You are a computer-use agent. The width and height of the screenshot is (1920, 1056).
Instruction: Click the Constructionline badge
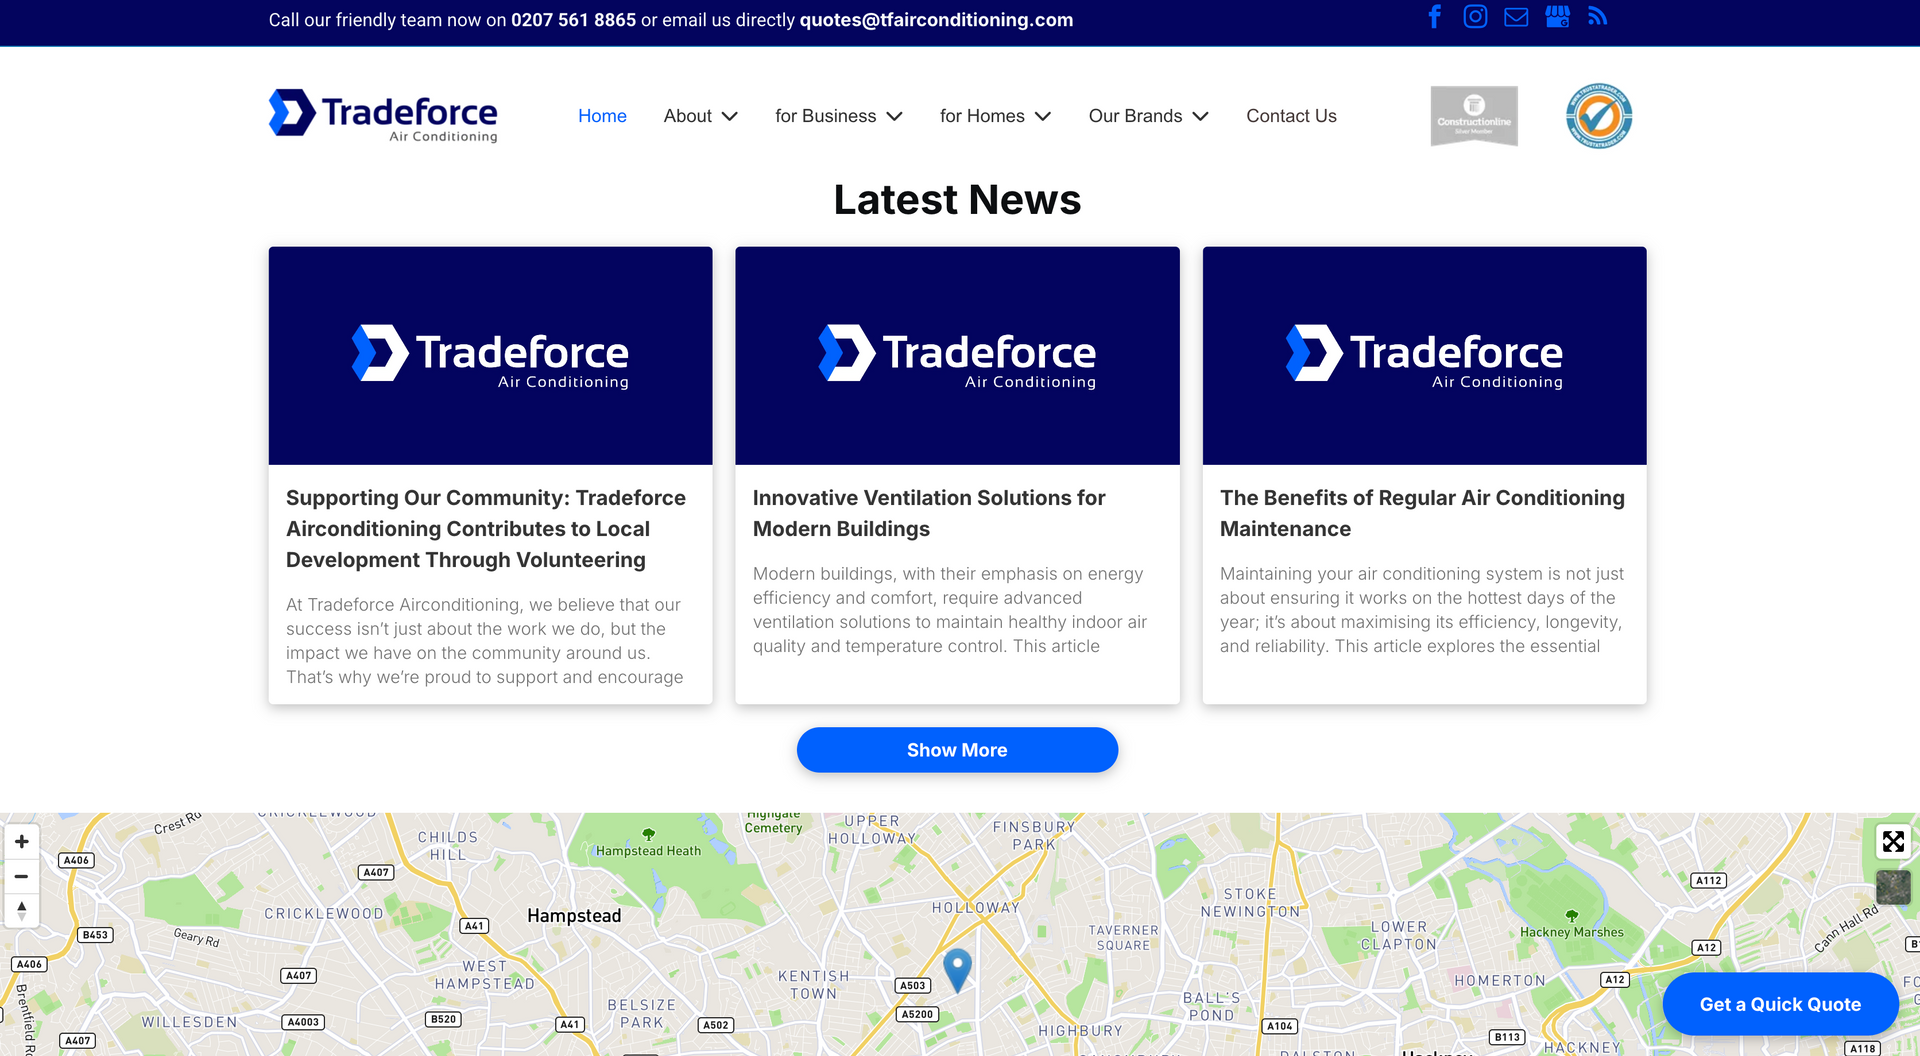click(x=1474, y=116)
